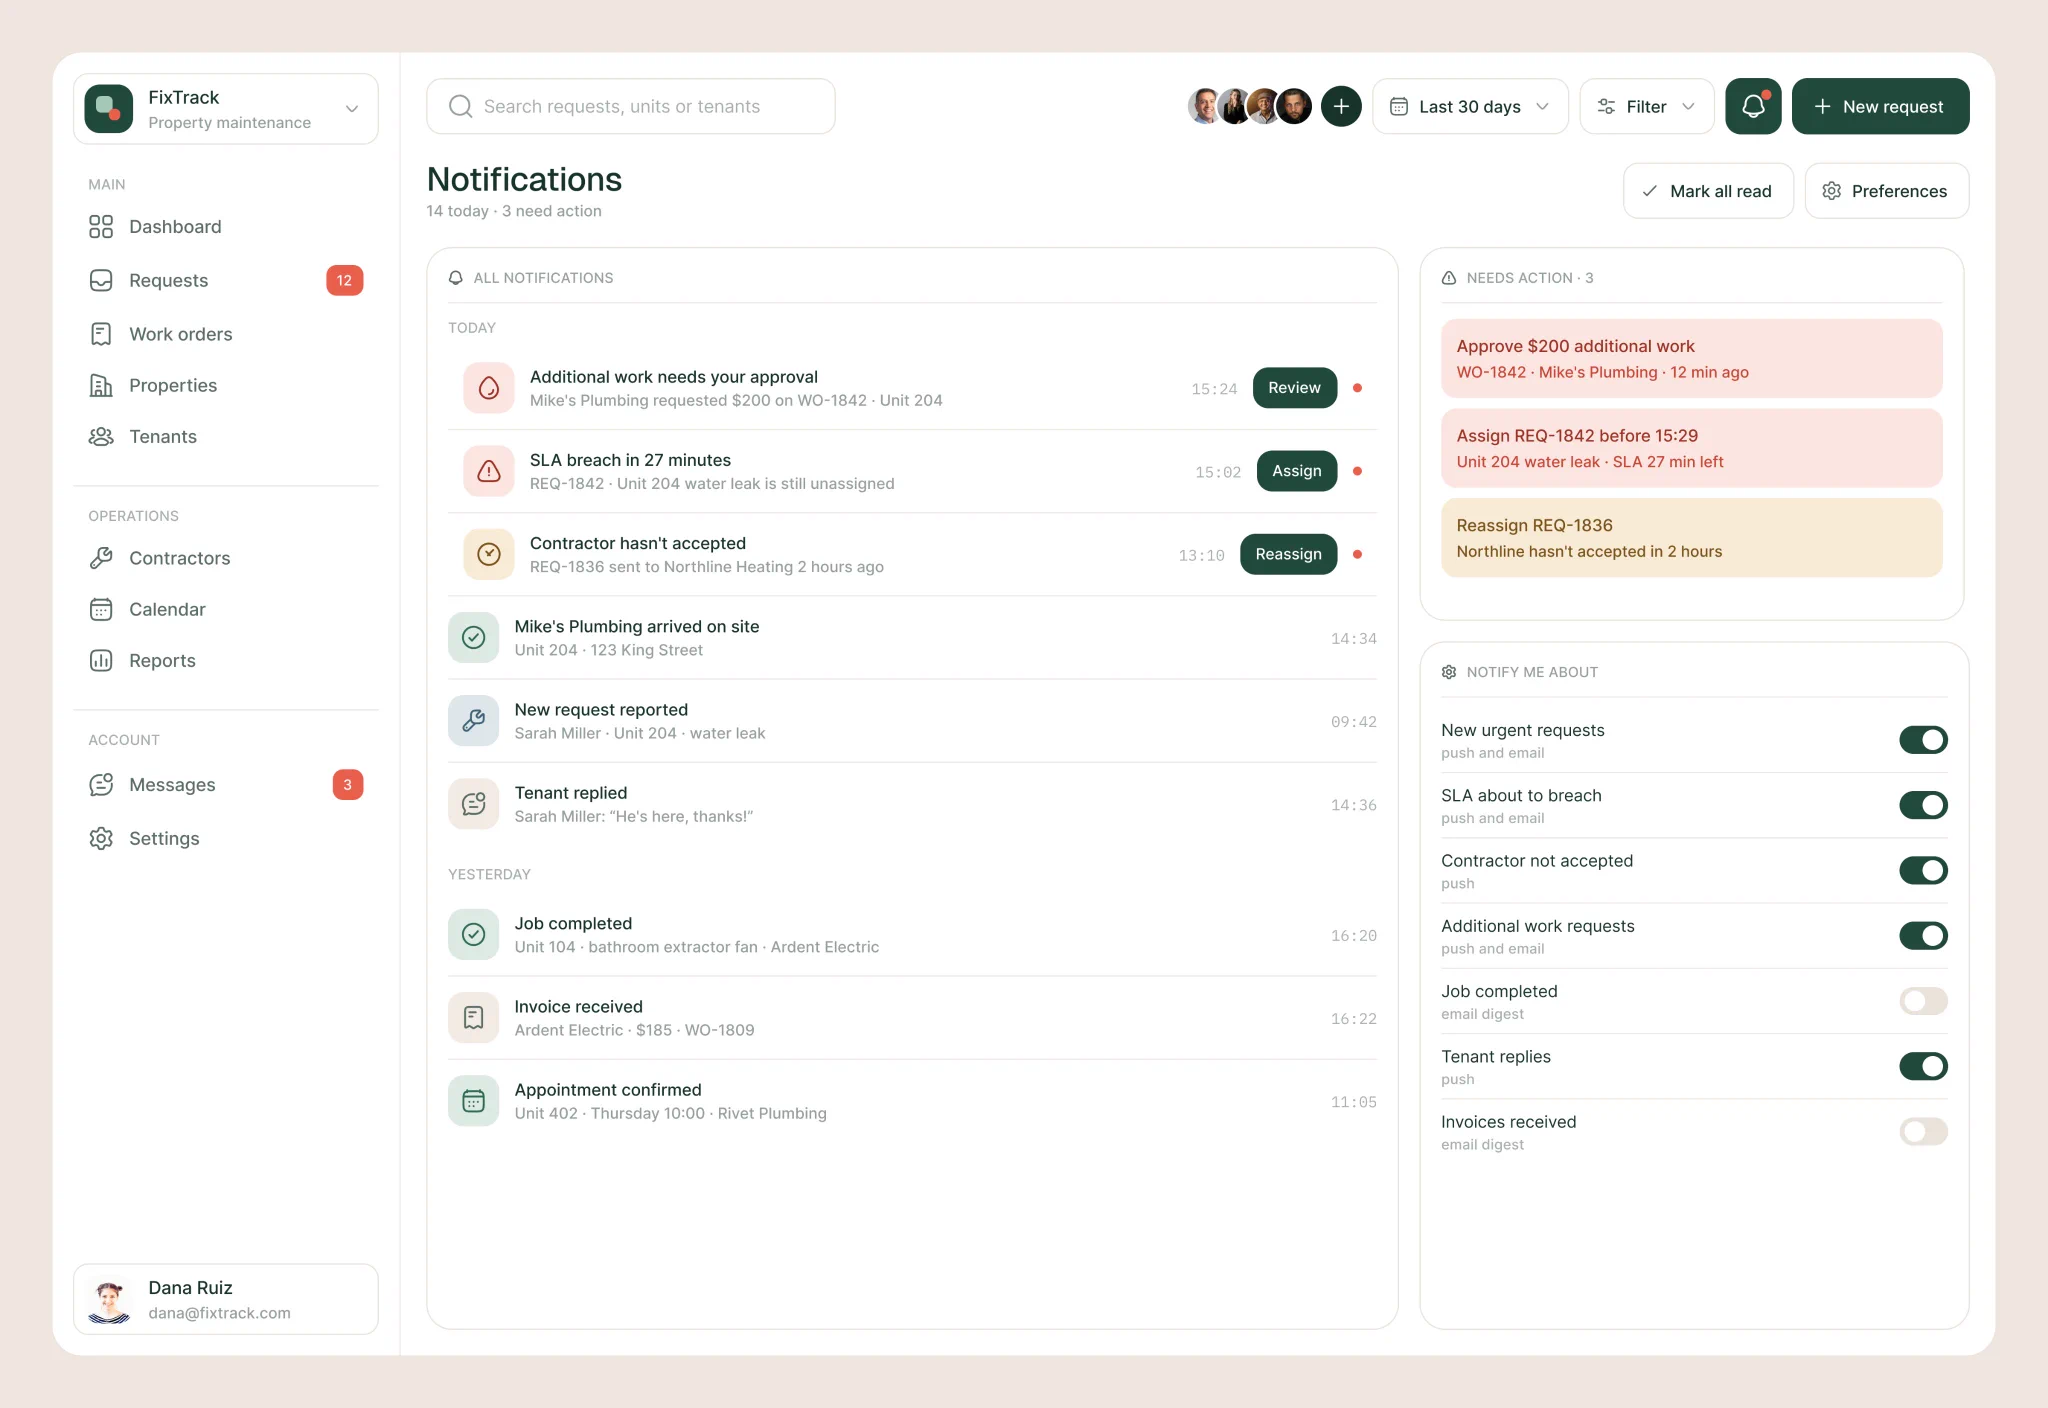Open the notification bell icon
Image resolution: width=2048 pixels, height=1408 pixels.
click(1753, 106)
